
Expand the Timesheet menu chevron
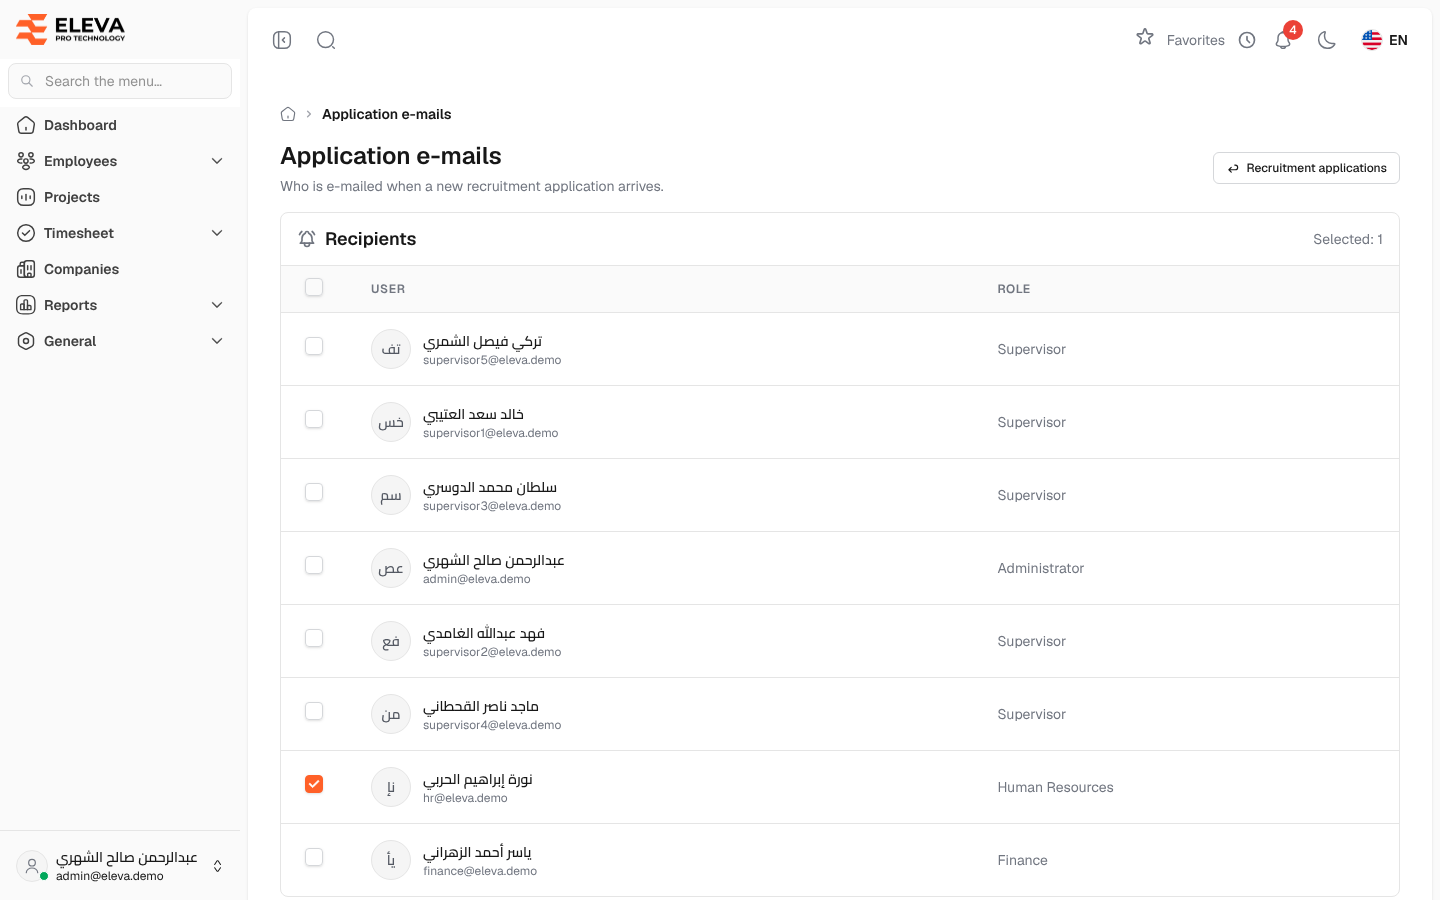tap(217, 233)
